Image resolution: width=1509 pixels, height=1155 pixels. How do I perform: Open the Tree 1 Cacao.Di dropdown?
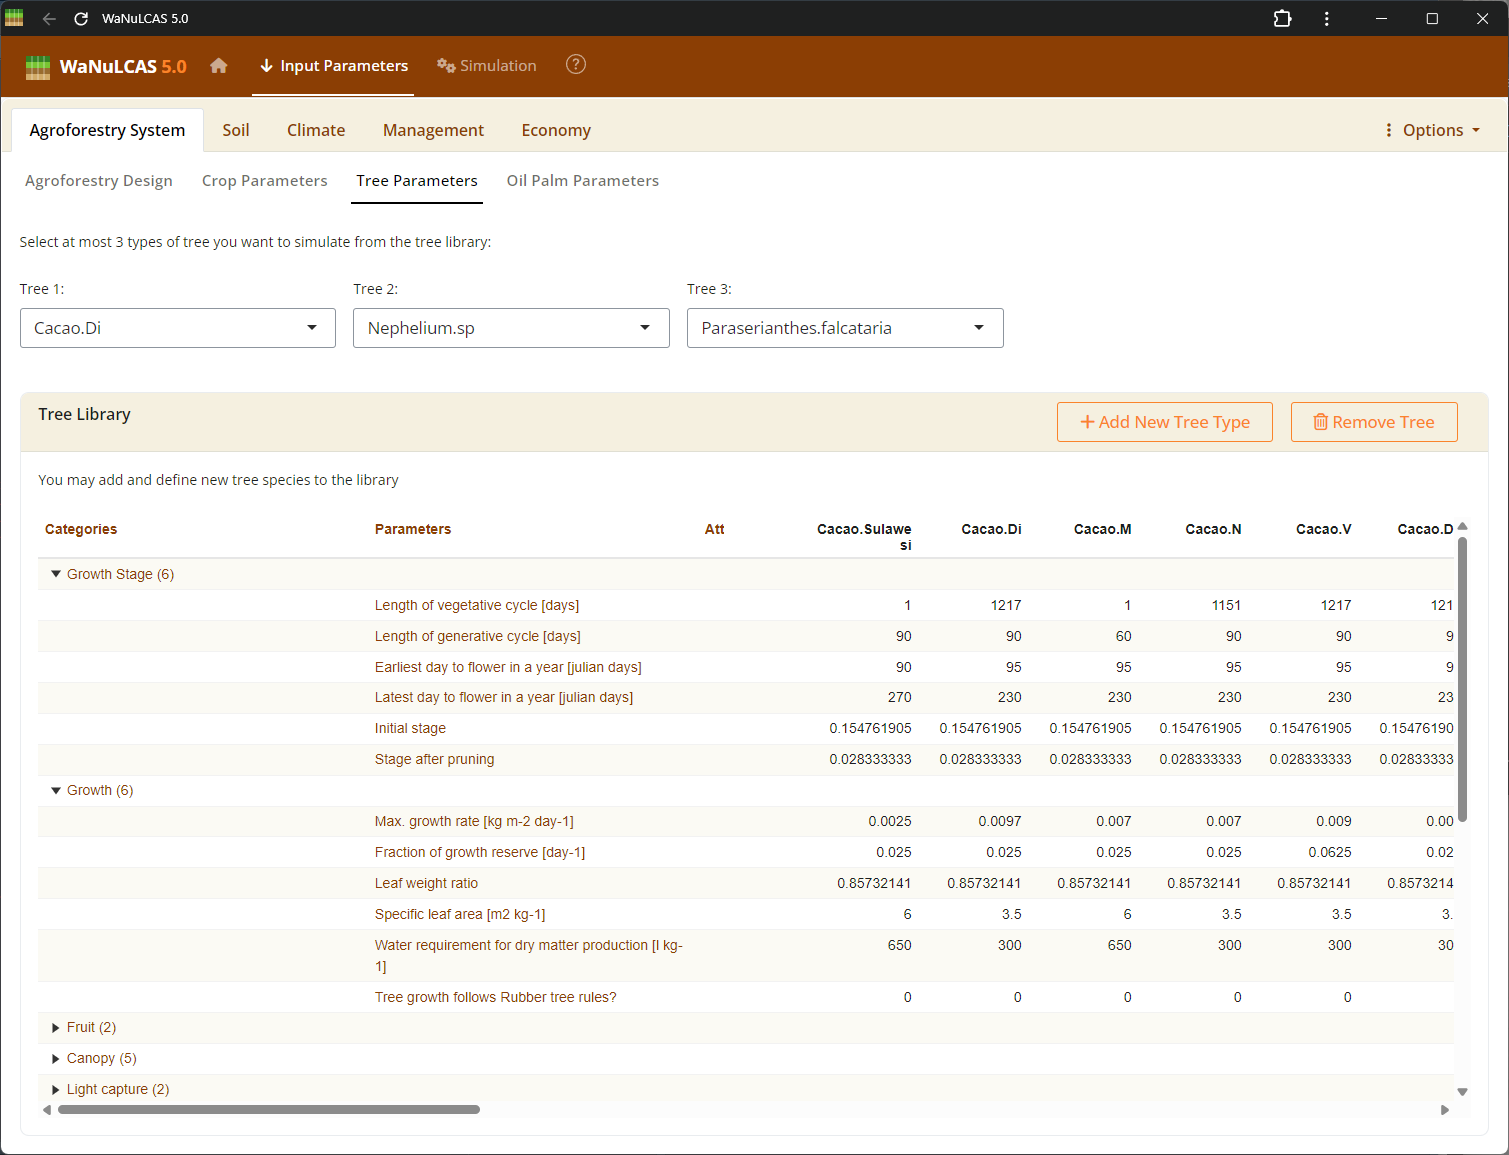point(178,328)
